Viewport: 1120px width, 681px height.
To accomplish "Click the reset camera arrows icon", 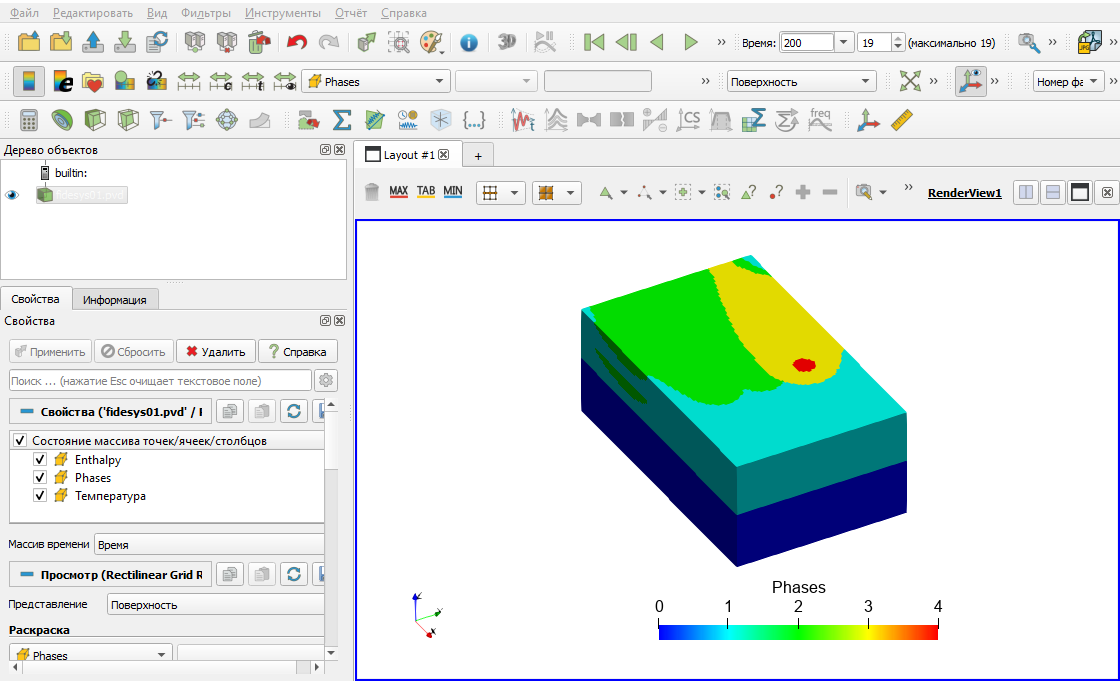I will click(910, 81).
